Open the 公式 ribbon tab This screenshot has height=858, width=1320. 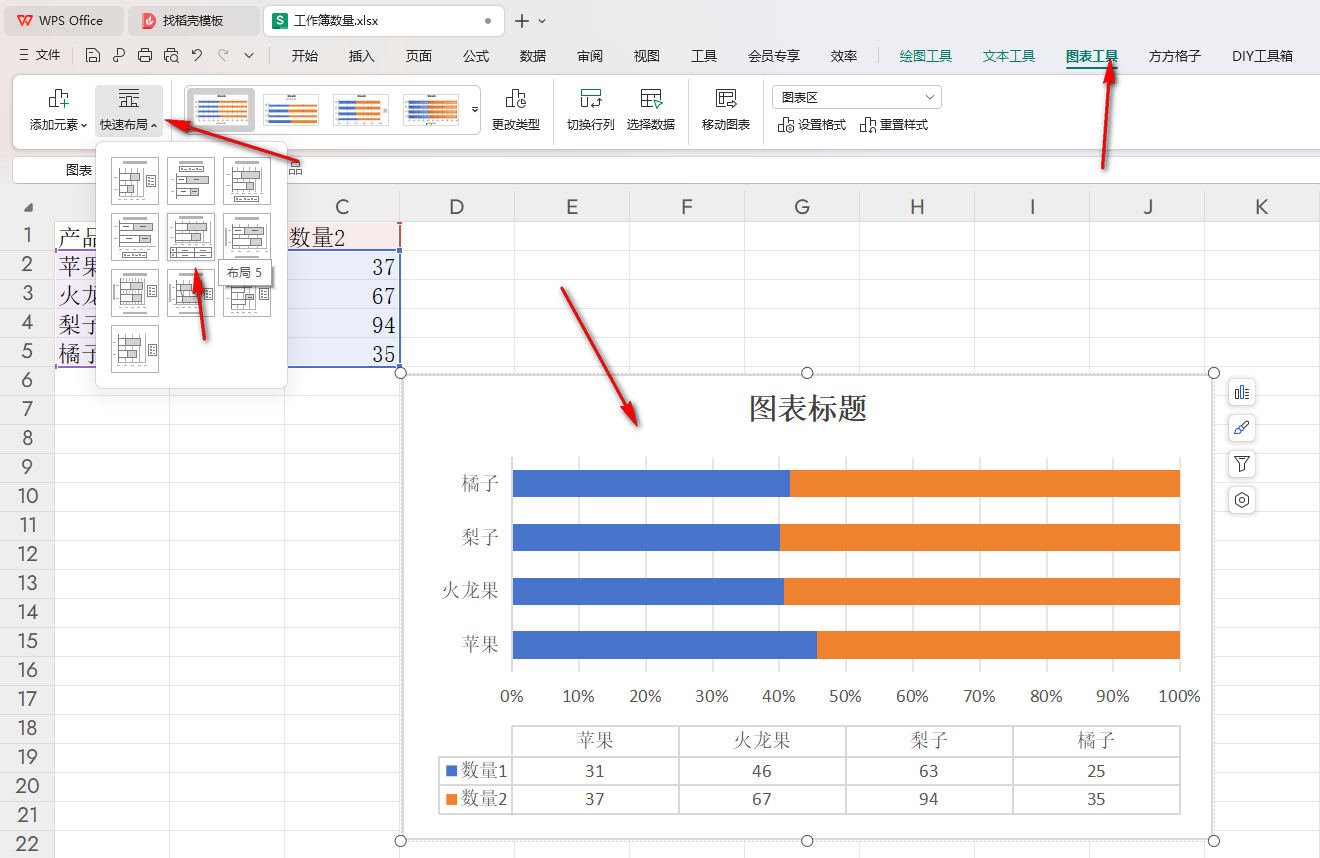click(476, 56)
